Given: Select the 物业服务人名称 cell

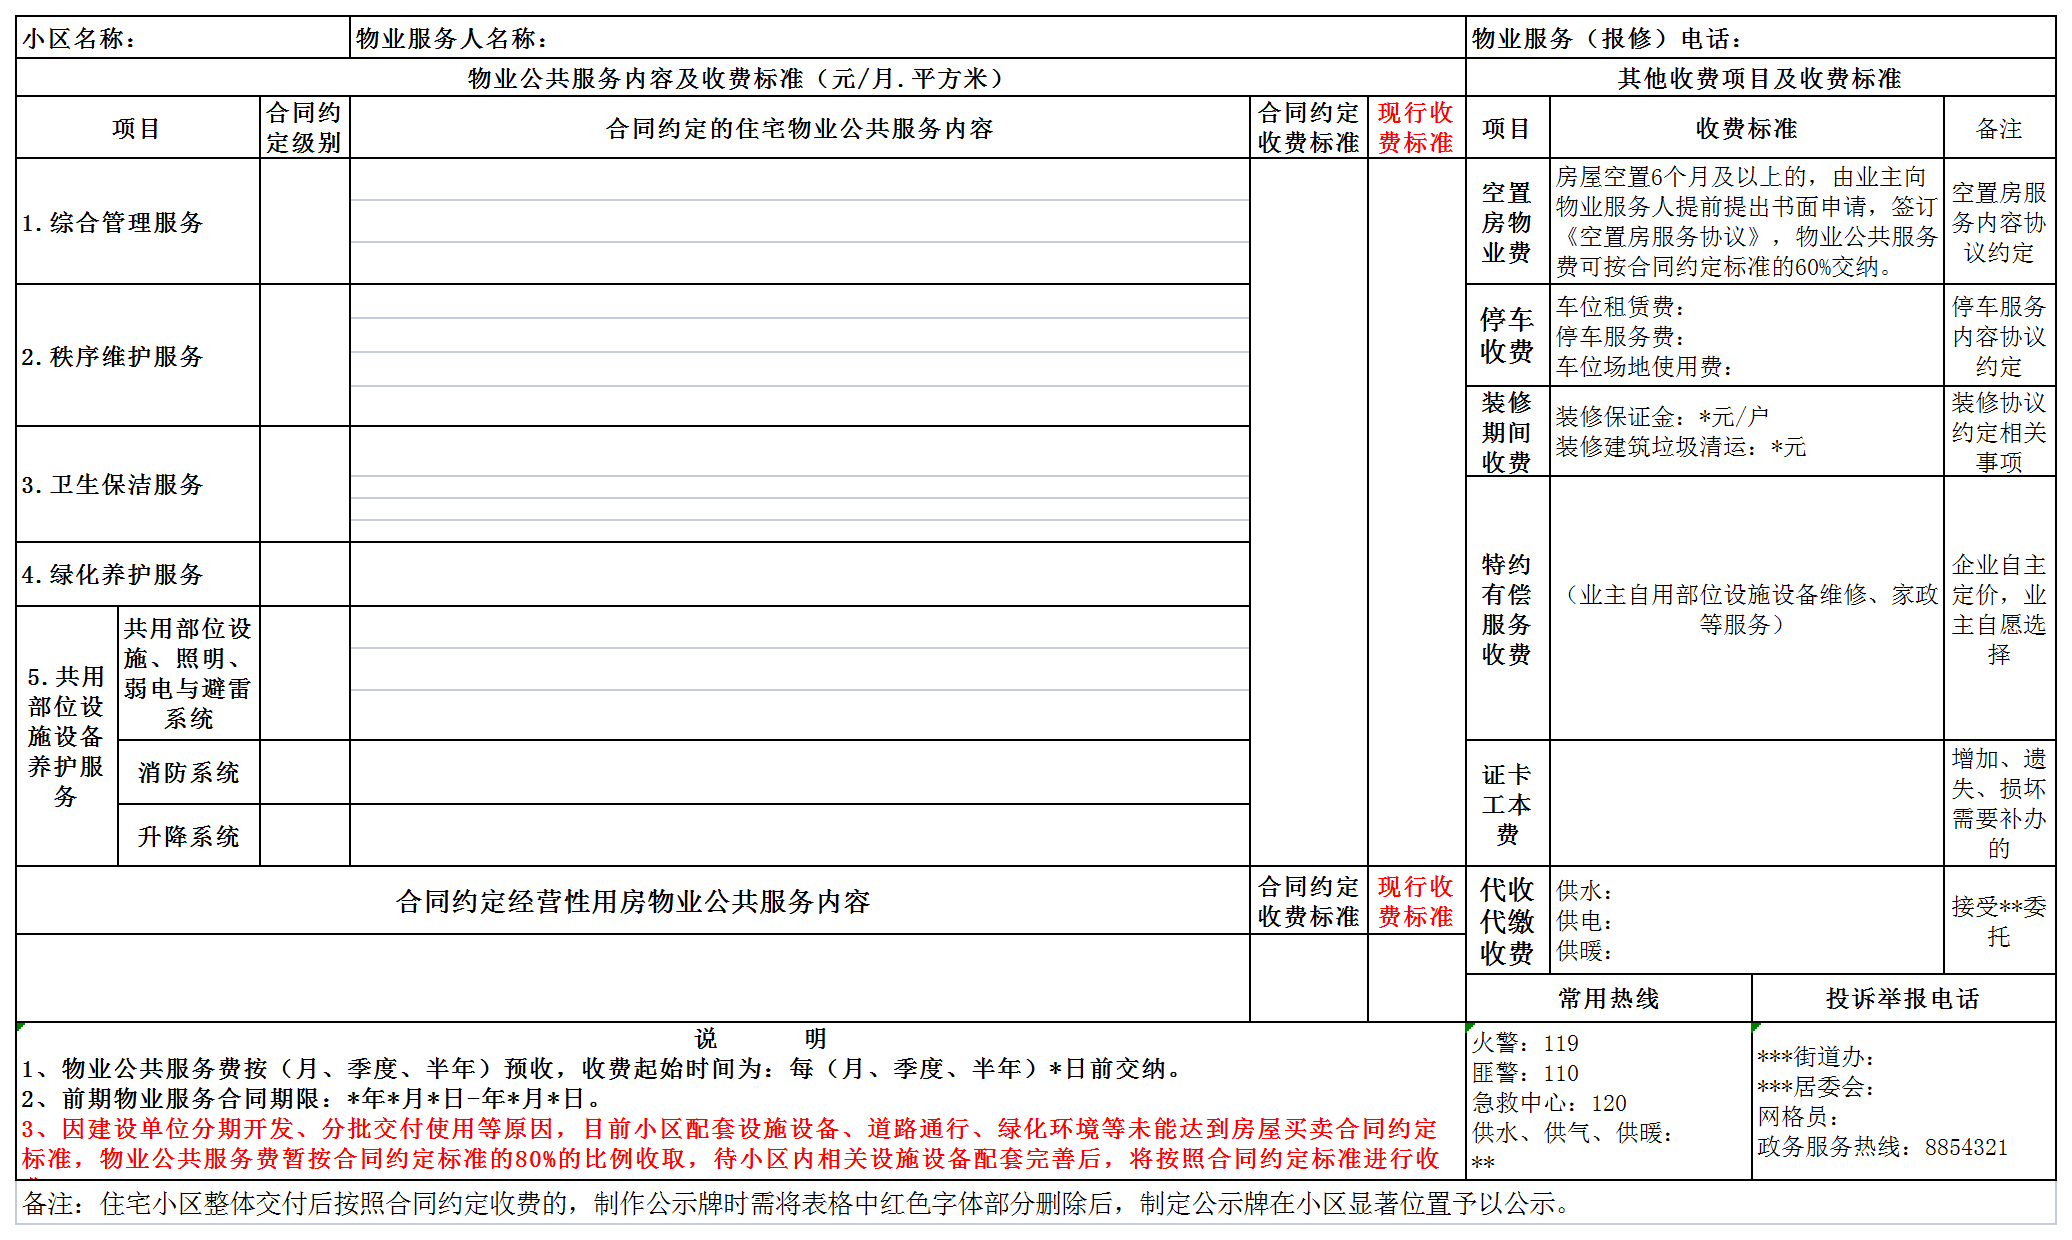Looking at the screenshot, I should coord(907,38).
